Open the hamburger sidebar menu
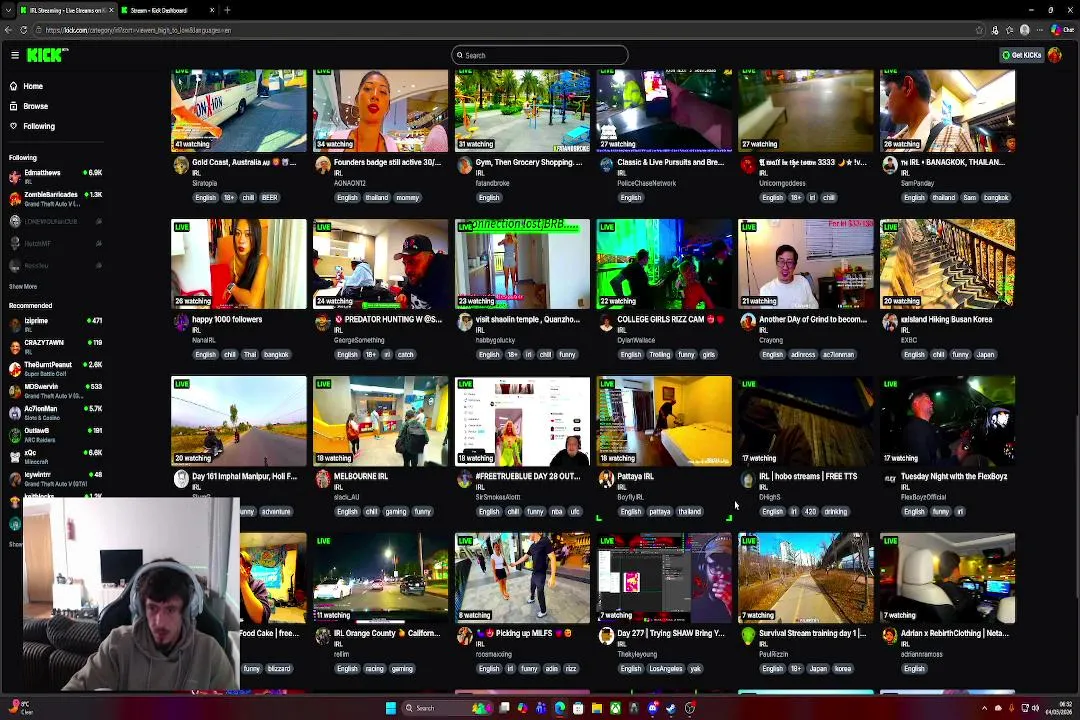This screenshot has height=720, width=1080. click(x=14, y=55)
